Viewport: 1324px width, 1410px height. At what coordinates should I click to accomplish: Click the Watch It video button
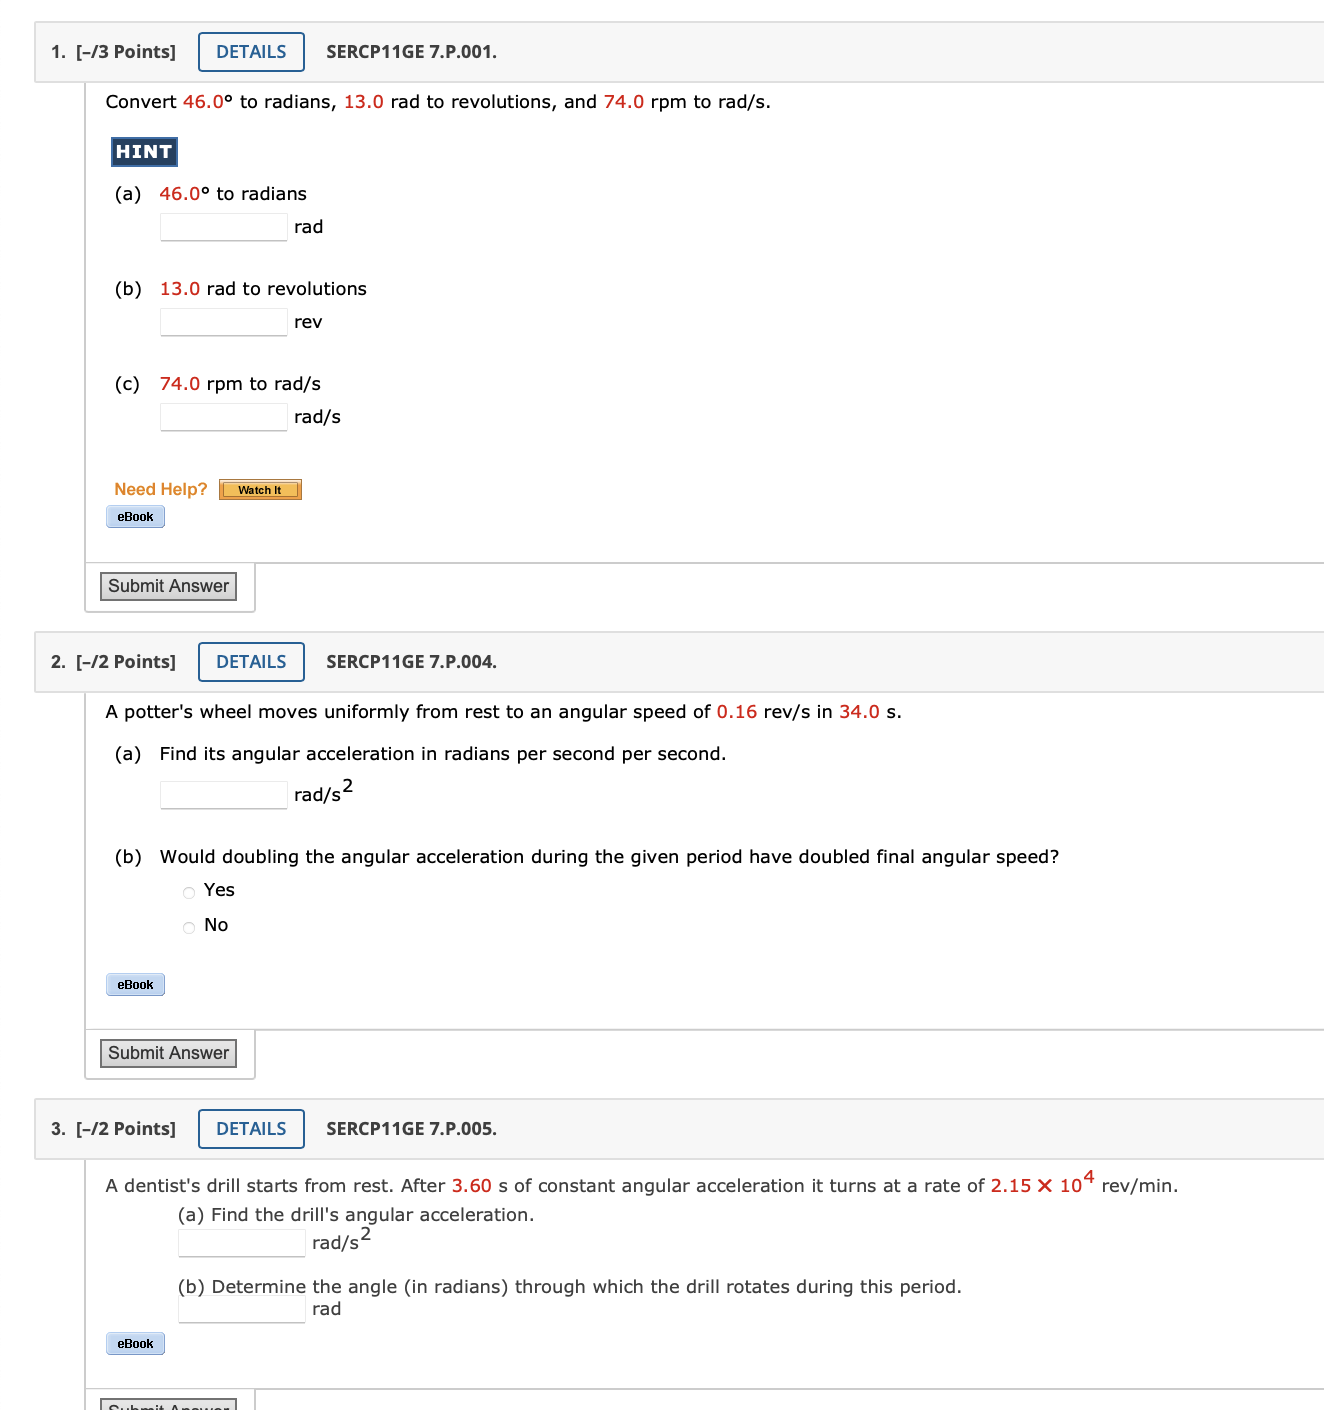tap(259, 490)
